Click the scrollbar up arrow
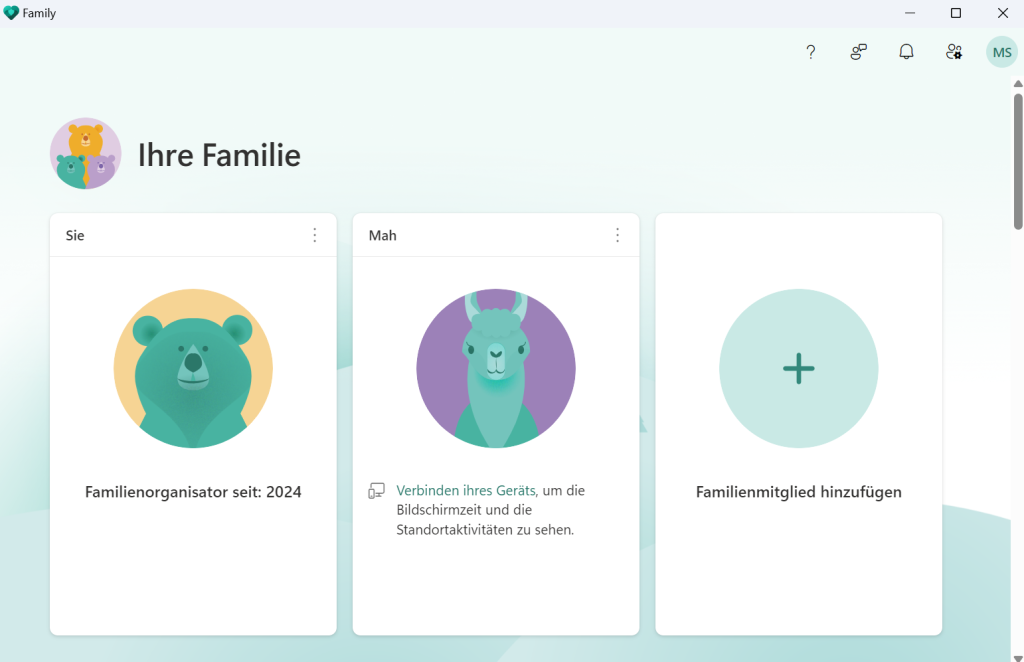This screenshot has width=1024, height=662. tap(1017, 84)
